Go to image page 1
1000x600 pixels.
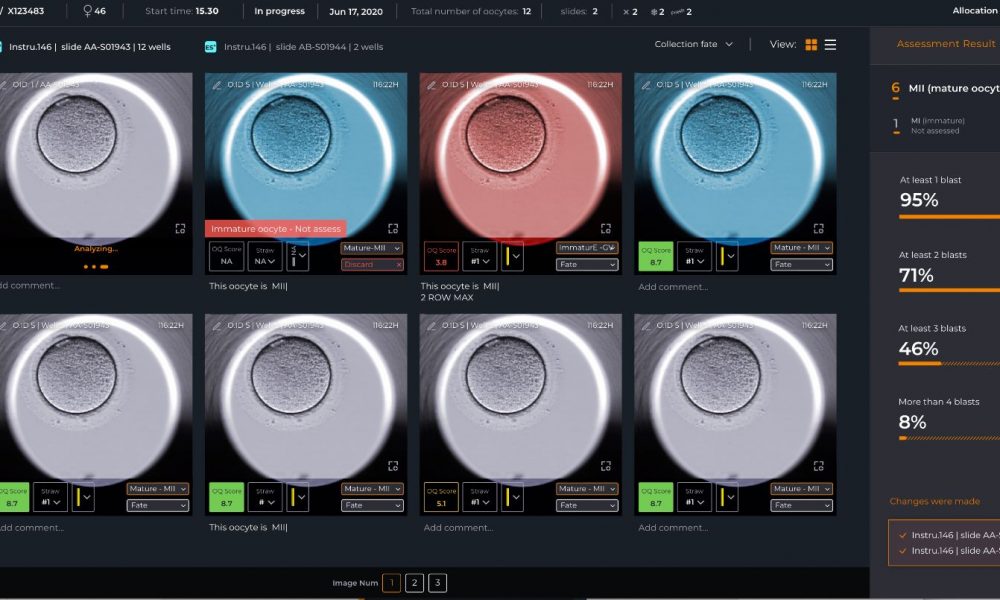[392, 583]
